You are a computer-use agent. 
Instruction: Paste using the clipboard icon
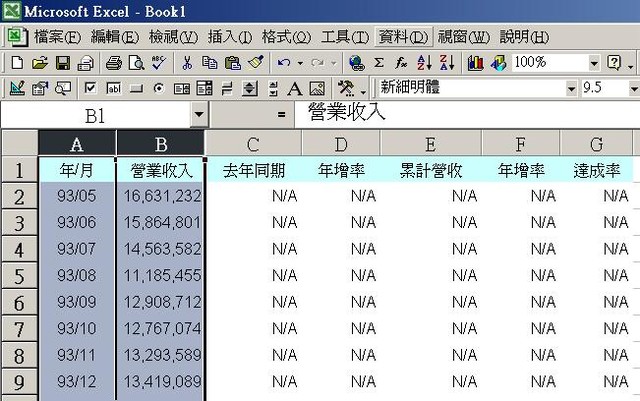click(233, 63)
